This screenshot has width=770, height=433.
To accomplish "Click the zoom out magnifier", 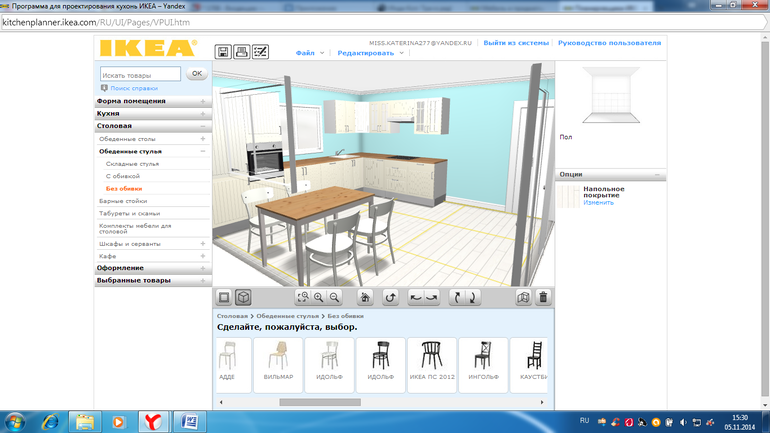I will pos(334,297).
